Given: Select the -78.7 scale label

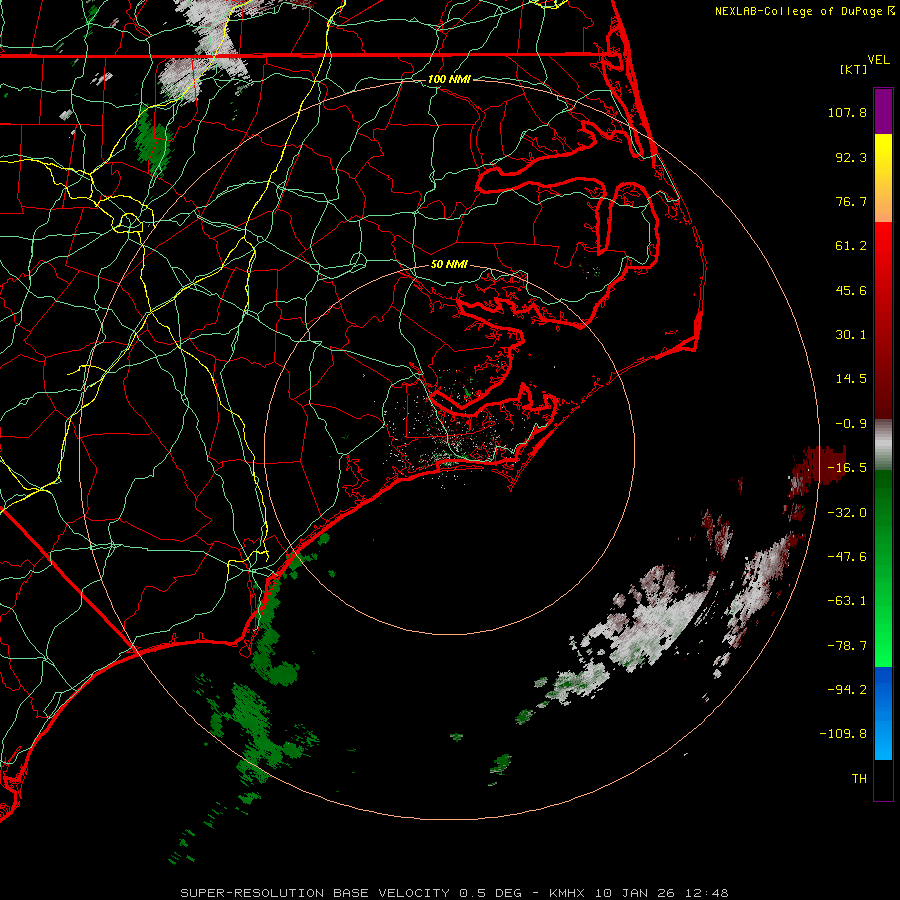Looking at the screenshot, I should point(847,646).
